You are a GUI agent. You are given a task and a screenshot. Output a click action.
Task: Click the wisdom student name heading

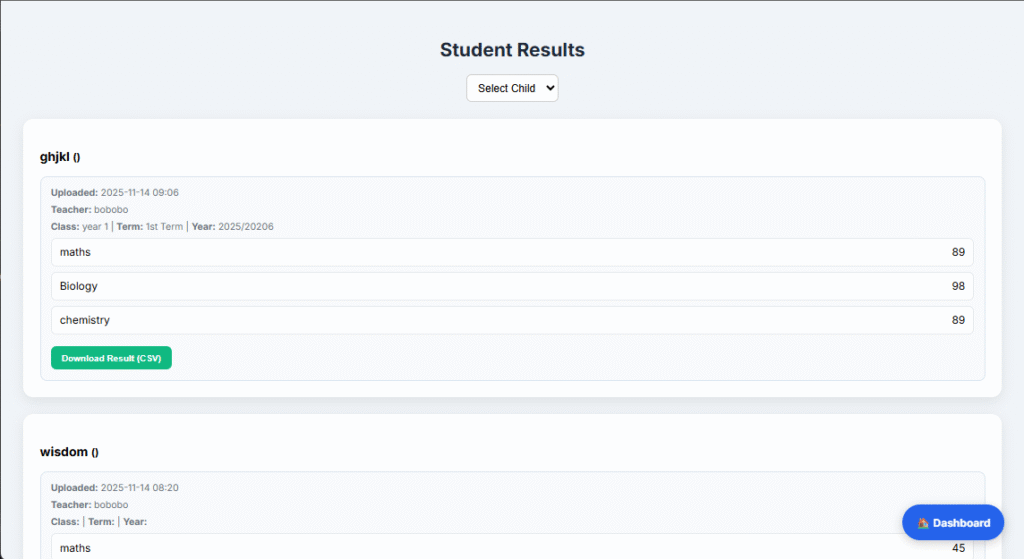pos(63,452)
